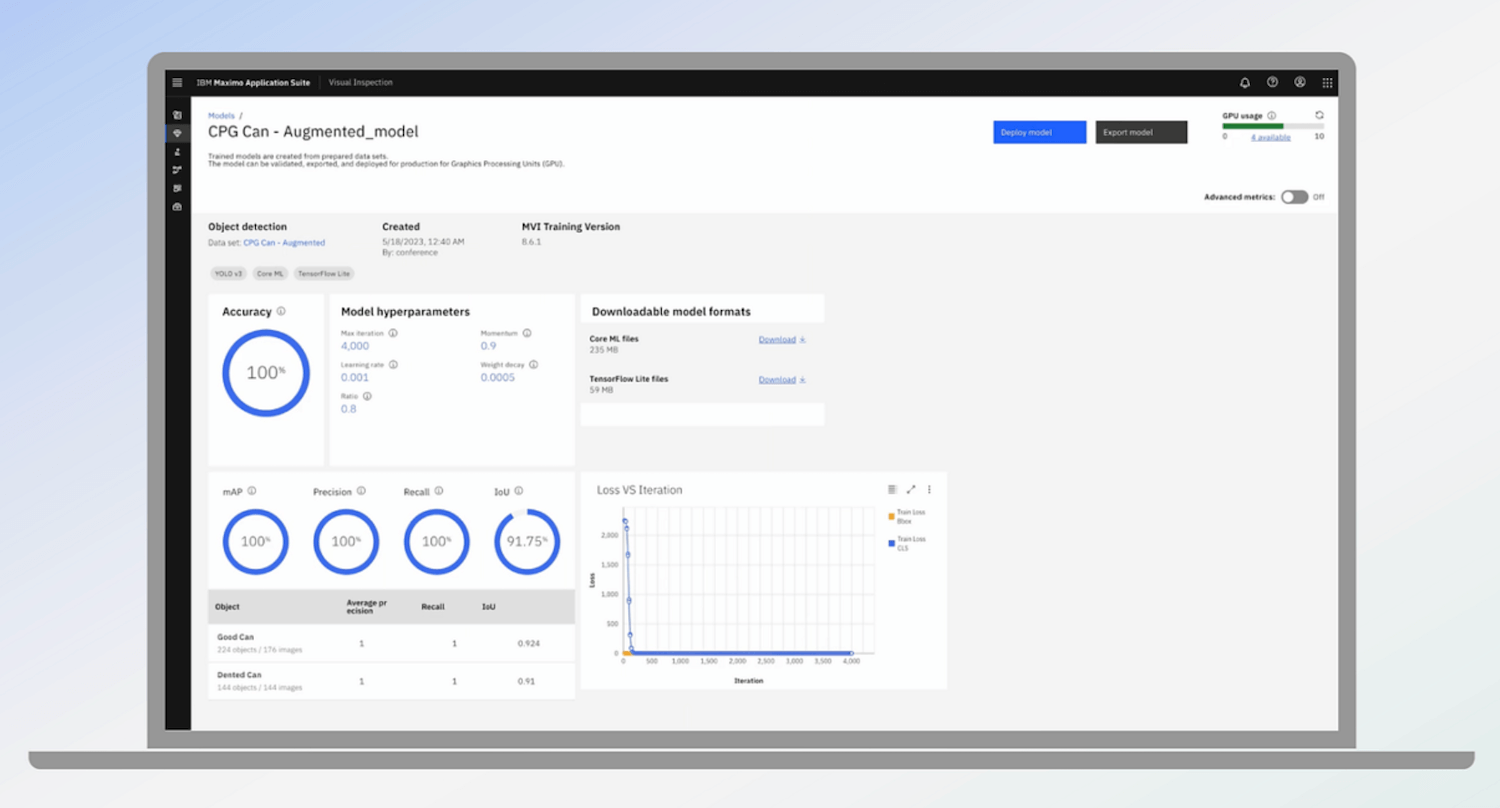Open the user profile icon

pos(1300,83)
